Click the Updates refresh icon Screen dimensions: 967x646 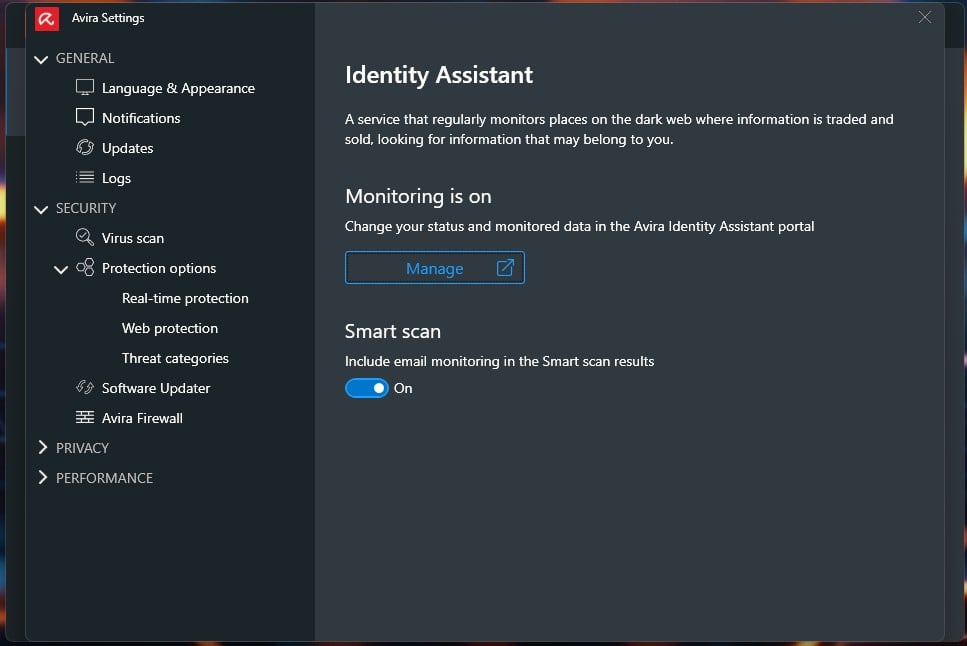point(84,147)
